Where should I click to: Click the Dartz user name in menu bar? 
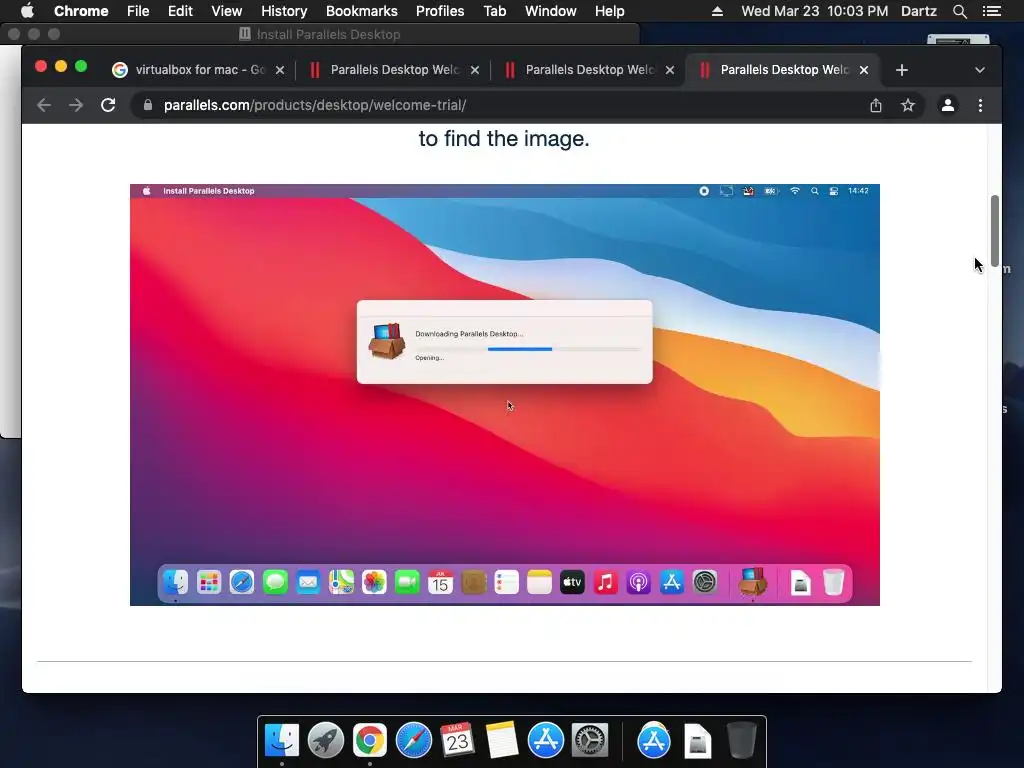[918, 11]
